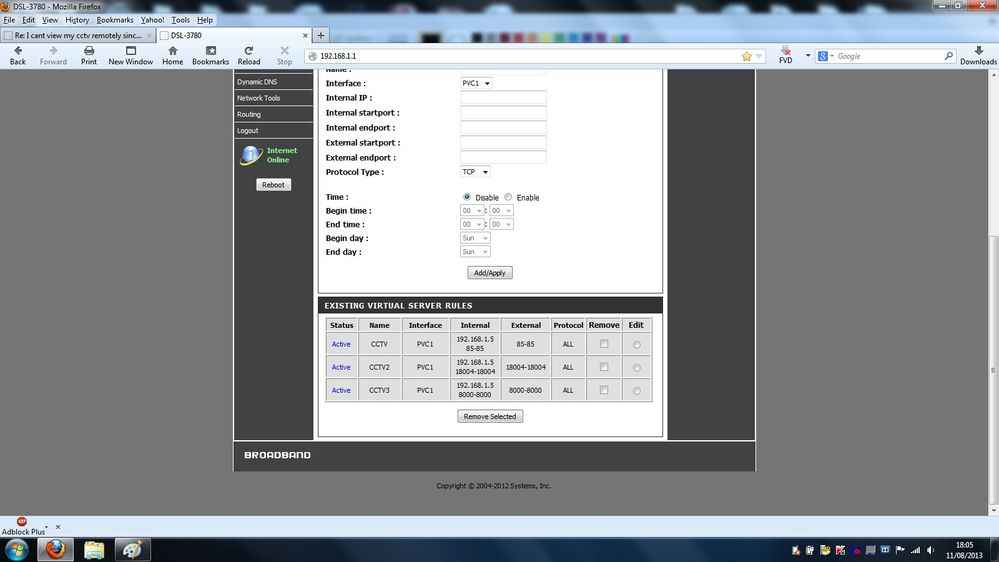This screenshot has width=999, height=562.
Task: Go to the Home page icon
Action: click(172, 51)
